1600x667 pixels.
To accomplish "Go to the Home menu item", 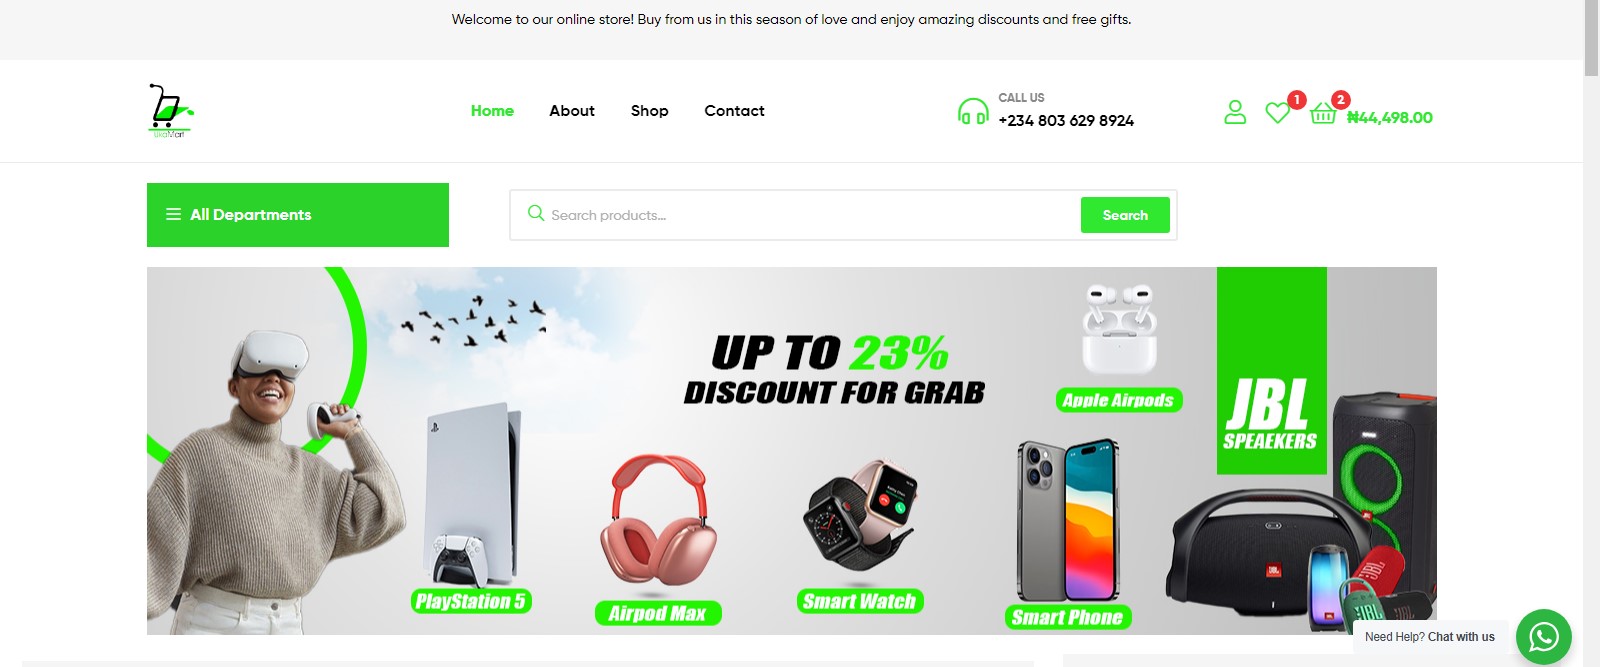I will coord(492,111).
